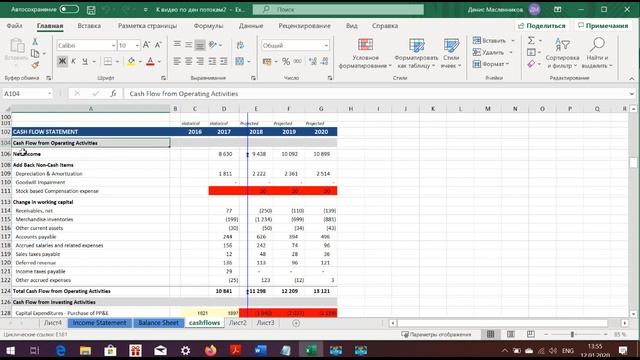Click the zoom slider handle
The image size is (640, 360).
572,334
